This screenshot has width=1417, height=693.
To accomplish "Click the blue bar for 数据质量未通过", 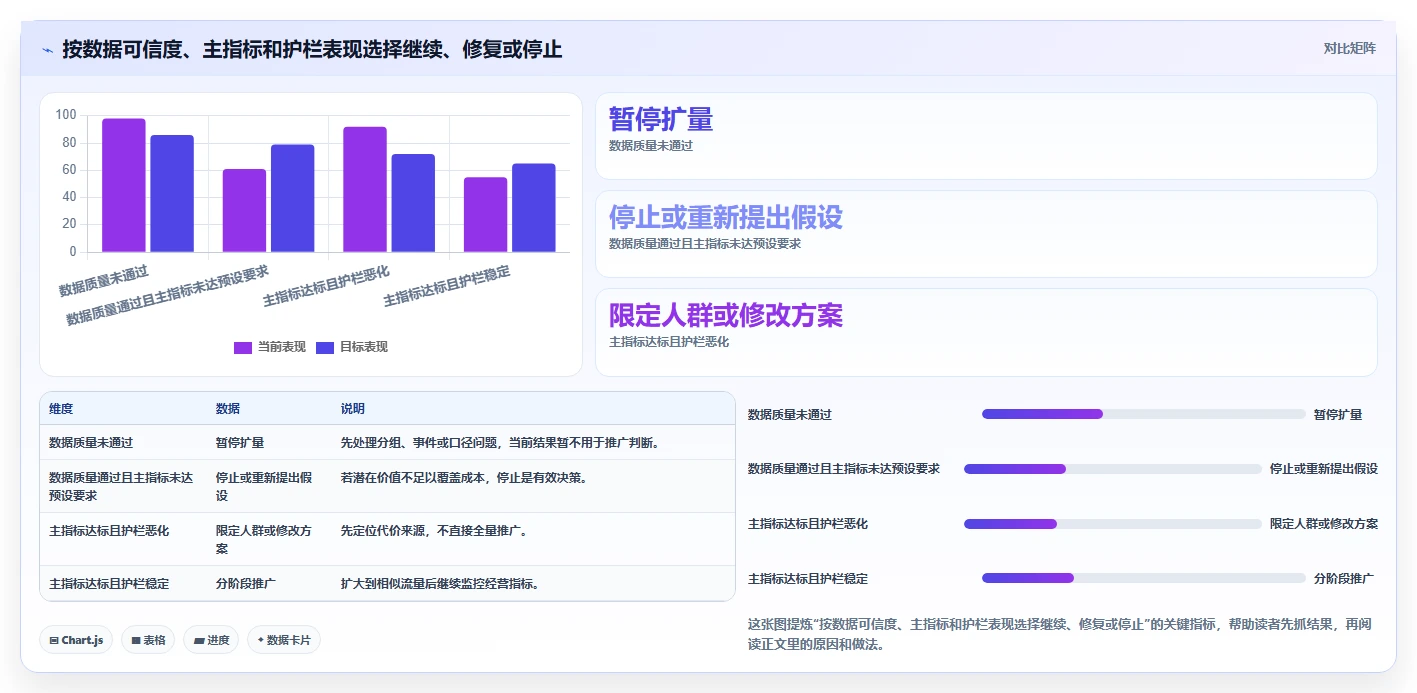I will pos(172,193).
